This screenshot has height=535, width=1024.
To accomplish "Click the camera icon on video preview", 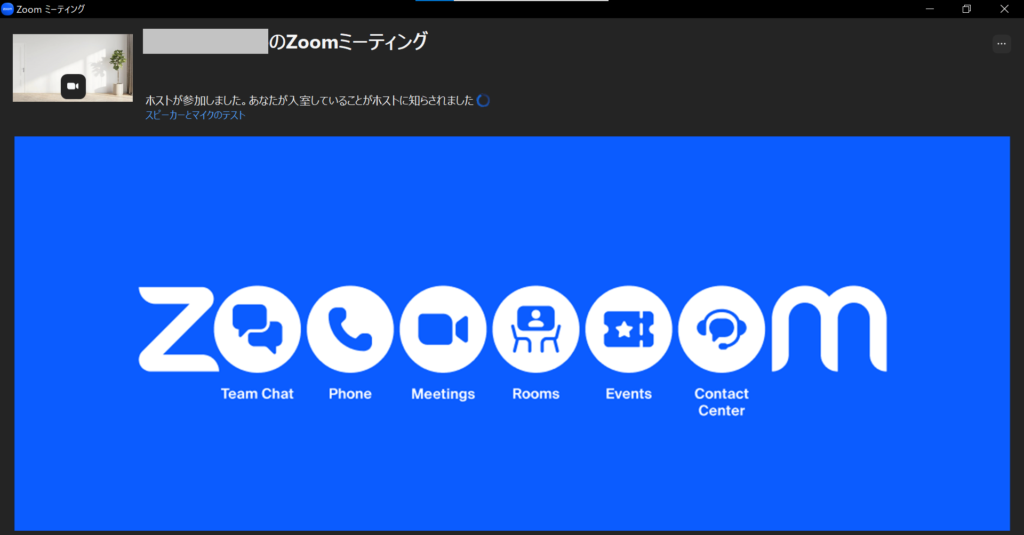I will click(73, 86).
